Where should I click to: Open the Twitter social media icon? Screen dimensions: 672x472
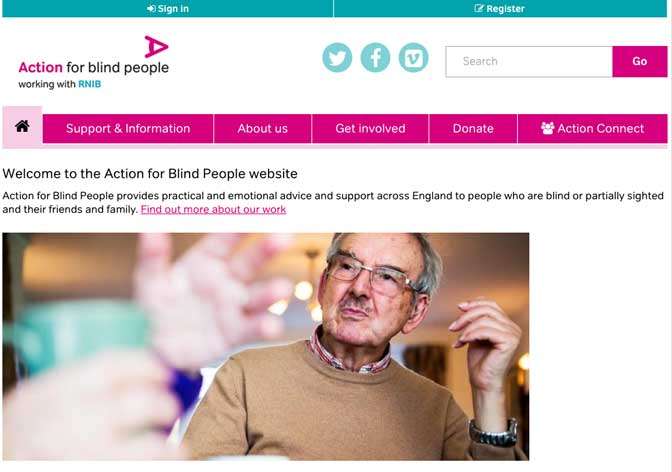pos(337,57)
